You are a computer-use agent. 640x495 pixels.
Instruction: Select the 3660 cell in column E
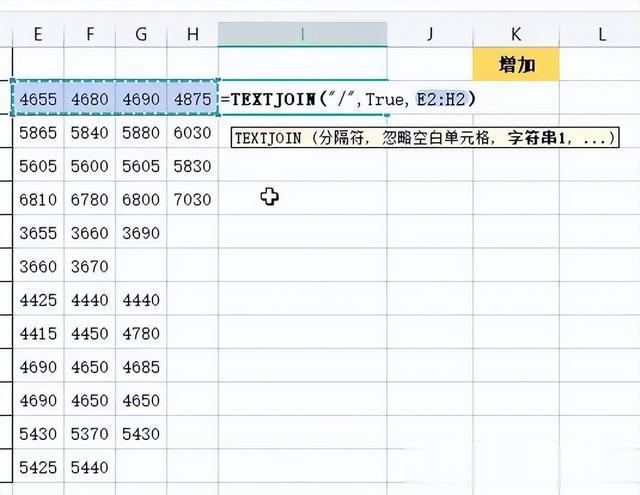click(x=38, y=266)
